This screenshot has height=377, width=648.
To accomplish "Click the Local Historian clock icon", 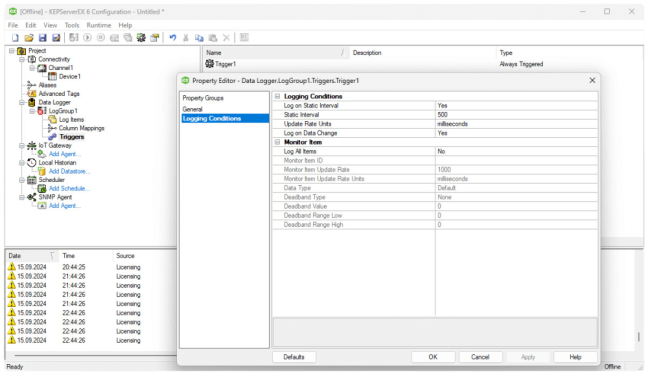I will (x=32, y=162).
